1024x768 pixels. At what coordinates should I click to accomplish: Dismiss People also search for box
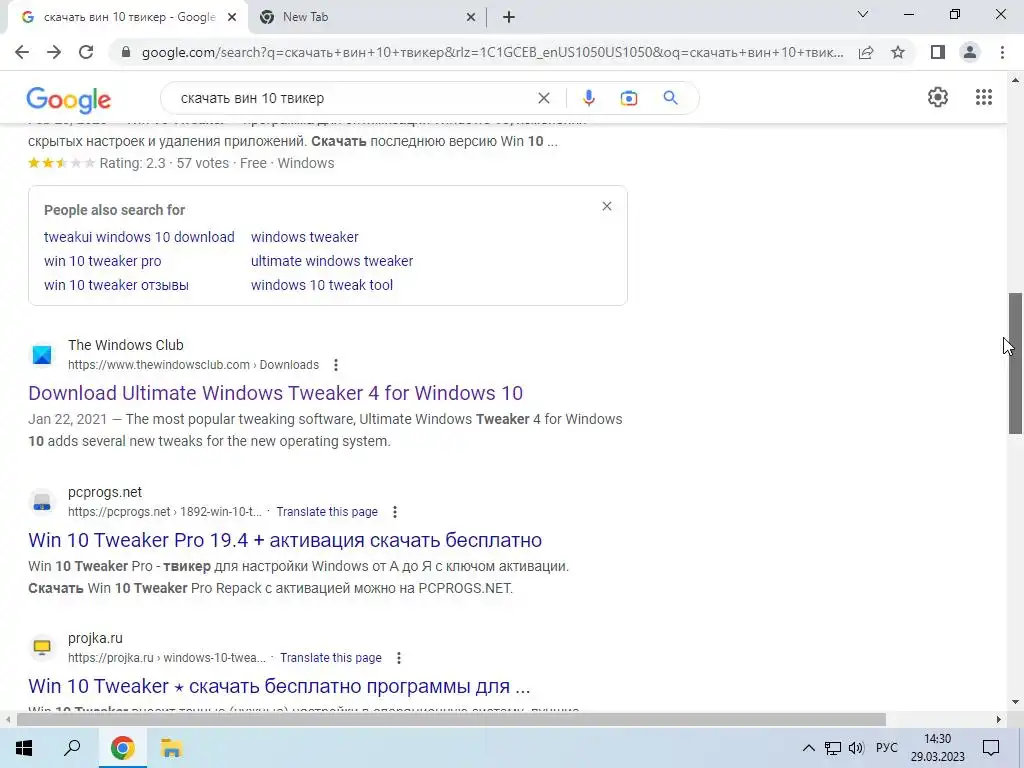pos(607,206)
